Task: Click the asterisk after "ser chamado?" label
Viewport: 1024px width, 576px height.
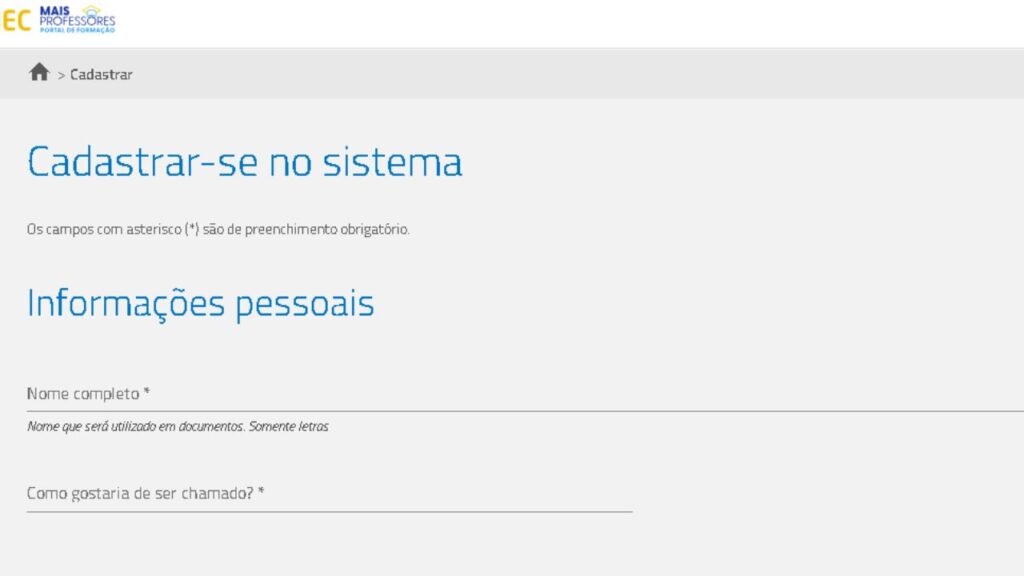Action: [261, 492]
